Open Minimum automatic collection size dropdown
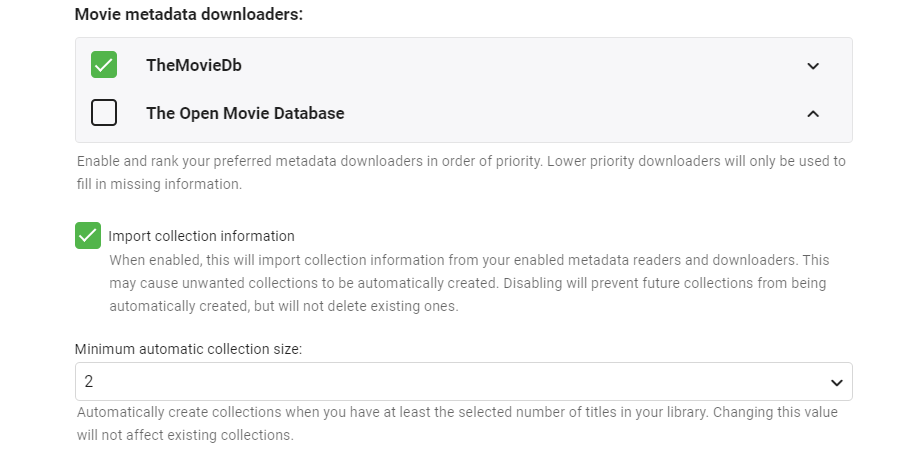923x457 pixels. pyautogui.click(x=463, y=382)
